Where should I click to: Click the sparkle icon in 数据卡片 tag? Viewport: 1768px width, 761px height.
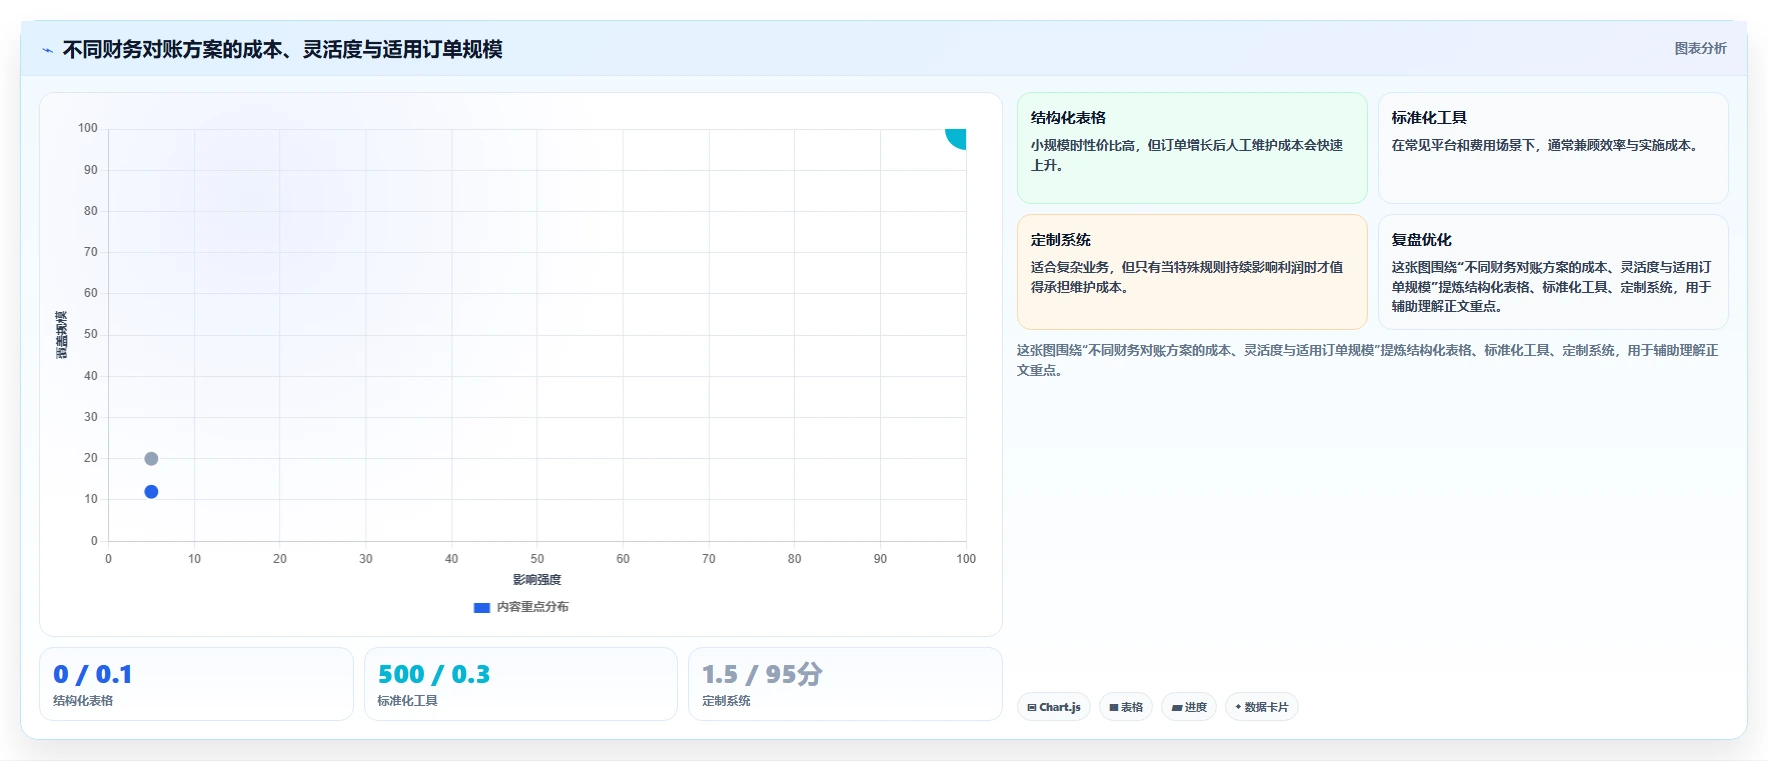[1238, 707]
